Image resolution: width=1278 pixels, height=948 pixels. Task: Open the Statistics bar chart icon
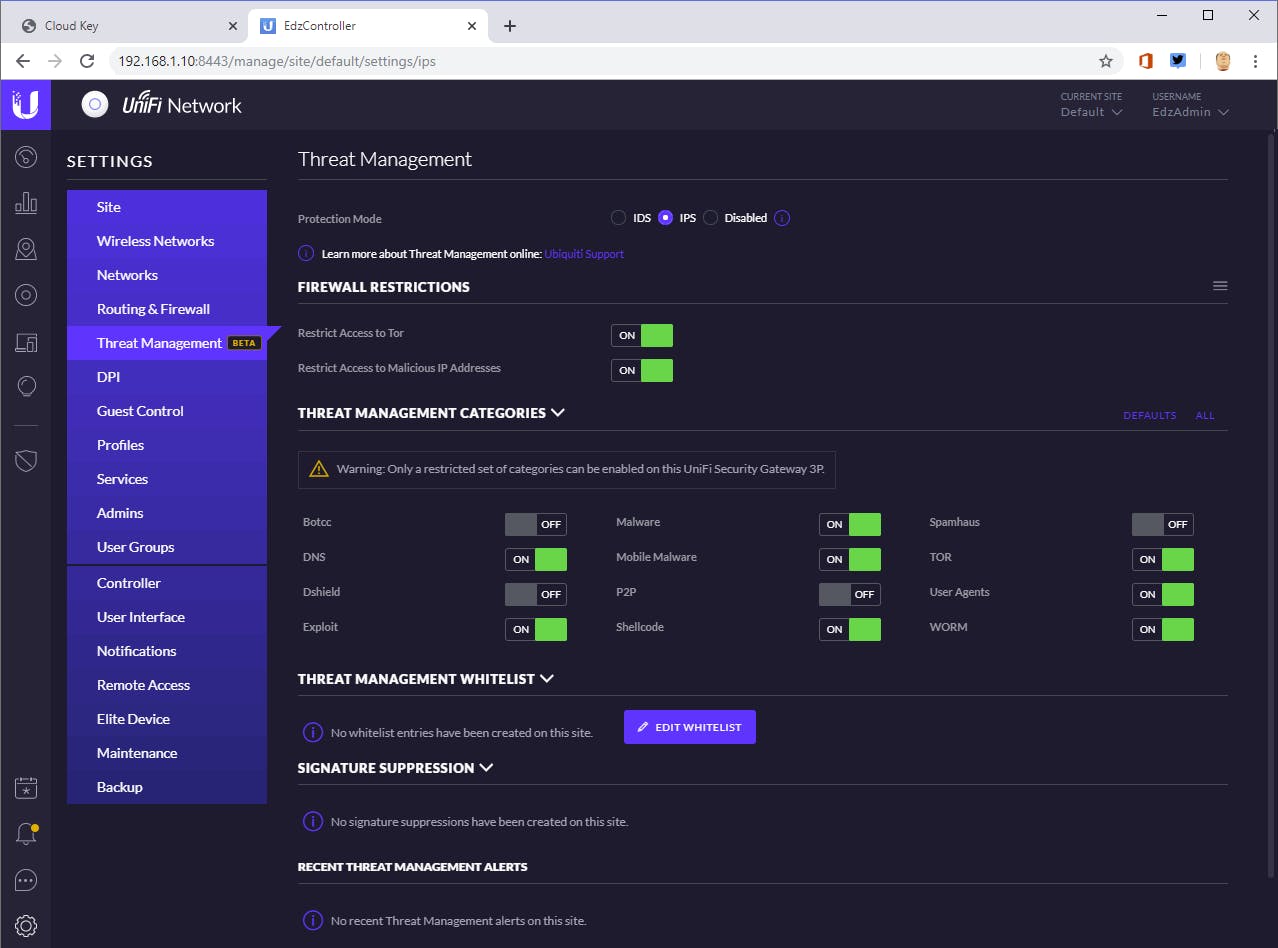pyautogui.click(x=26, y=203)
